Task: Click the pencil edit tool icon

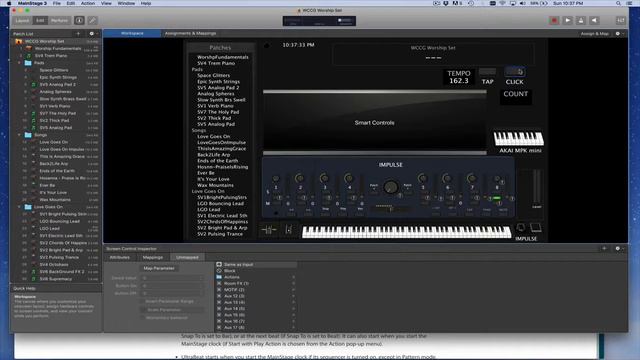Action: click(x=92, y=20)
